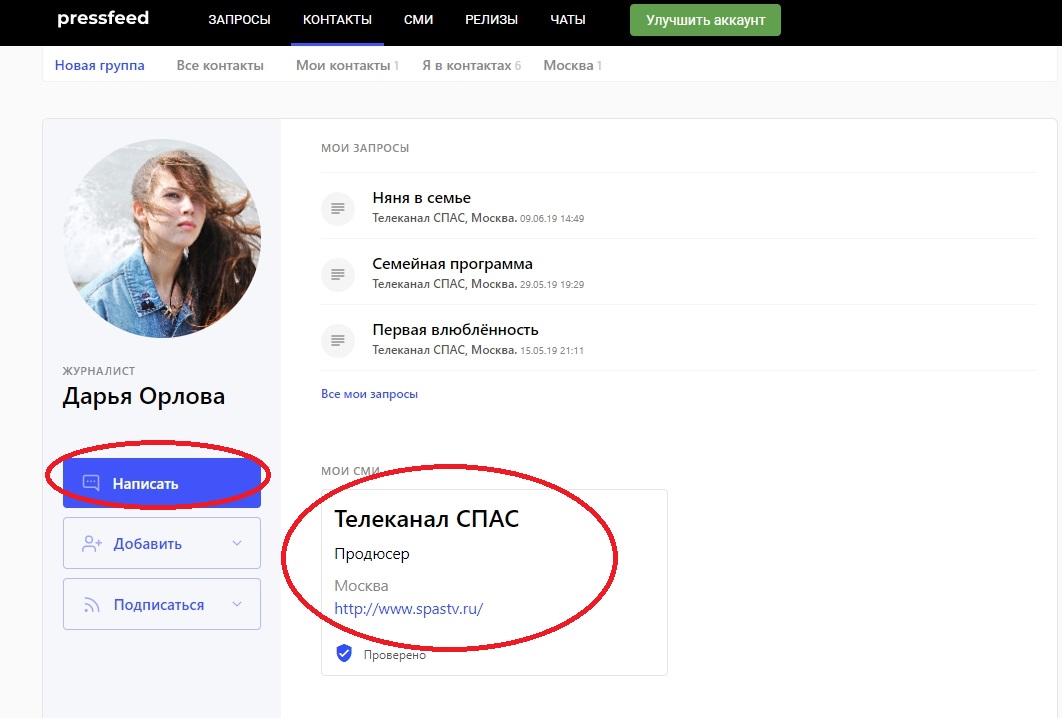1062x718 pixels.
Task: Click the verified shield icon near Проверено
Action: [344, 654]
